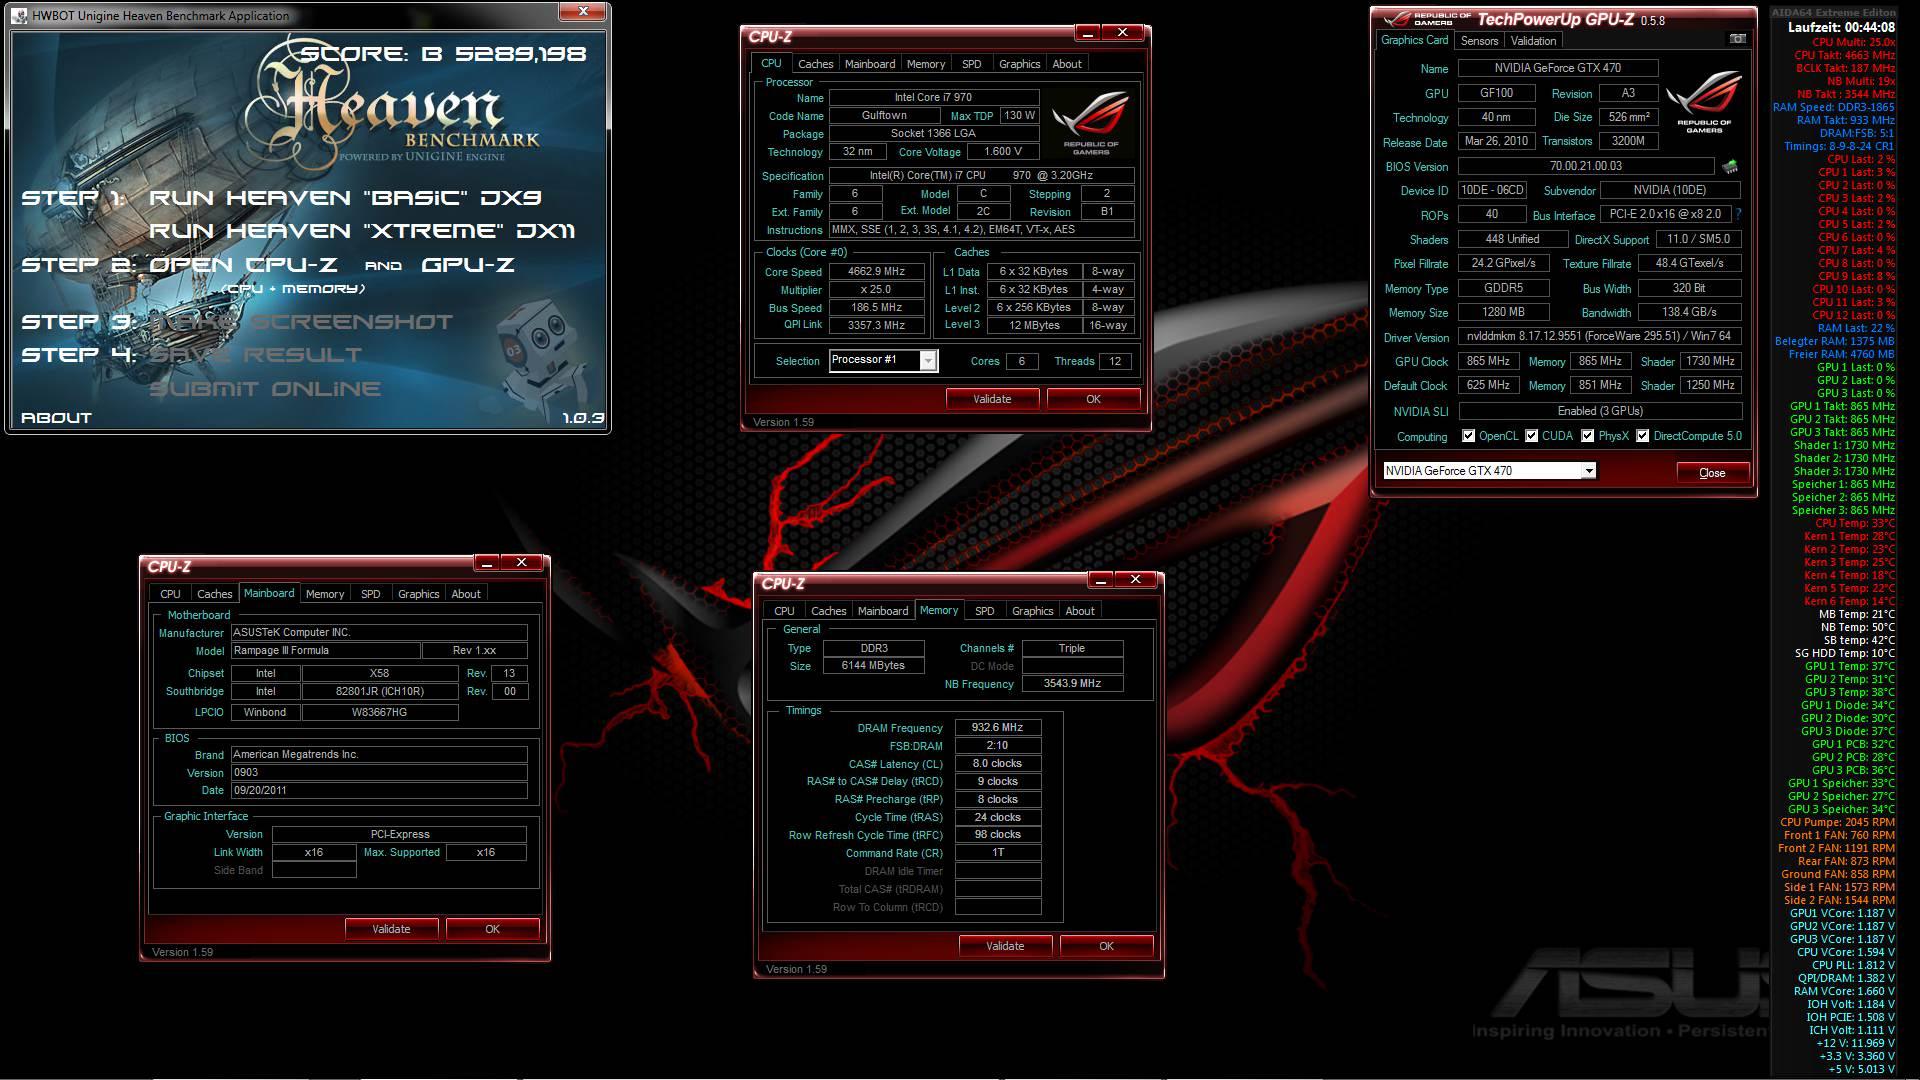Click the Close button in GPU-Z

click(x=1712, y=473)
